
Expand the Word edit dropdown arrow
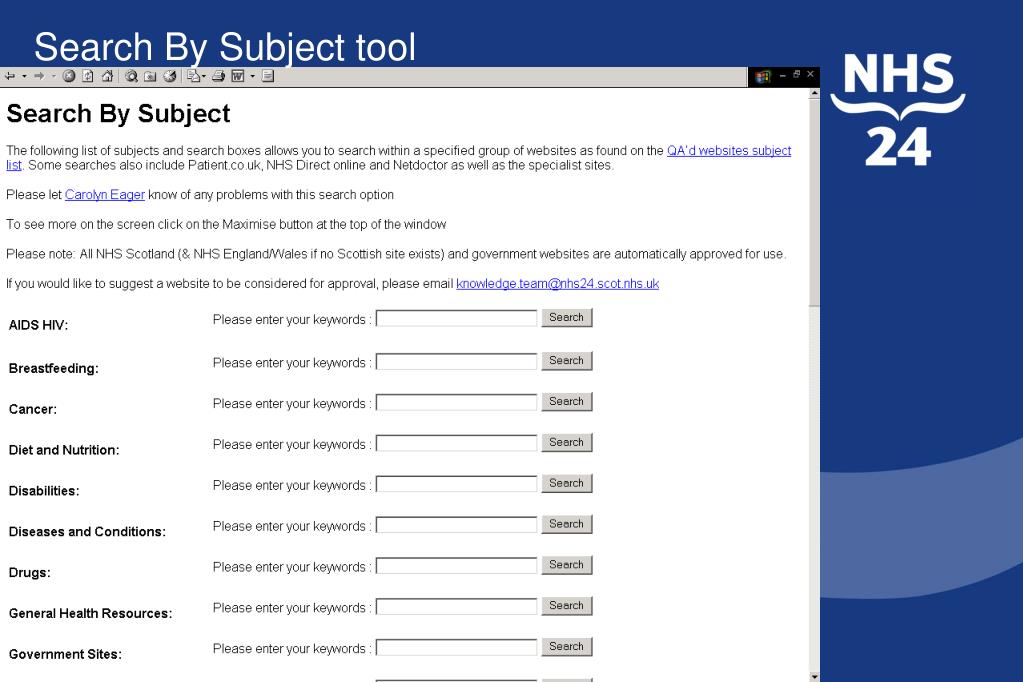click(252, 76)
